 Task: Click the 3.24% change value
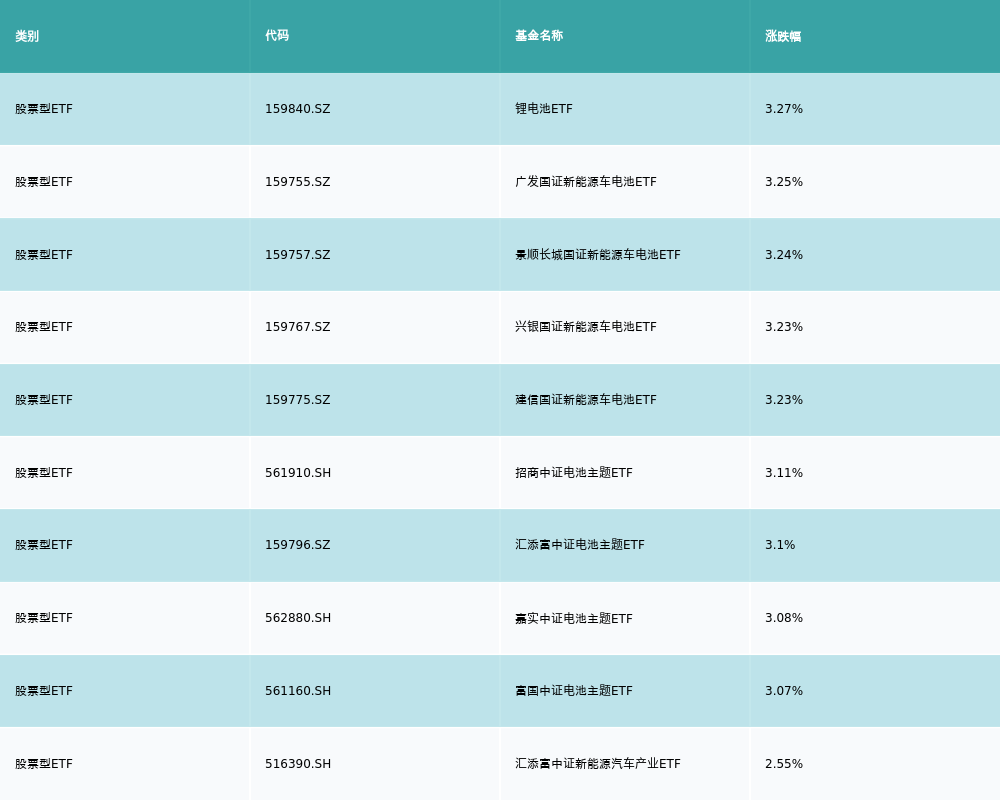784,255
